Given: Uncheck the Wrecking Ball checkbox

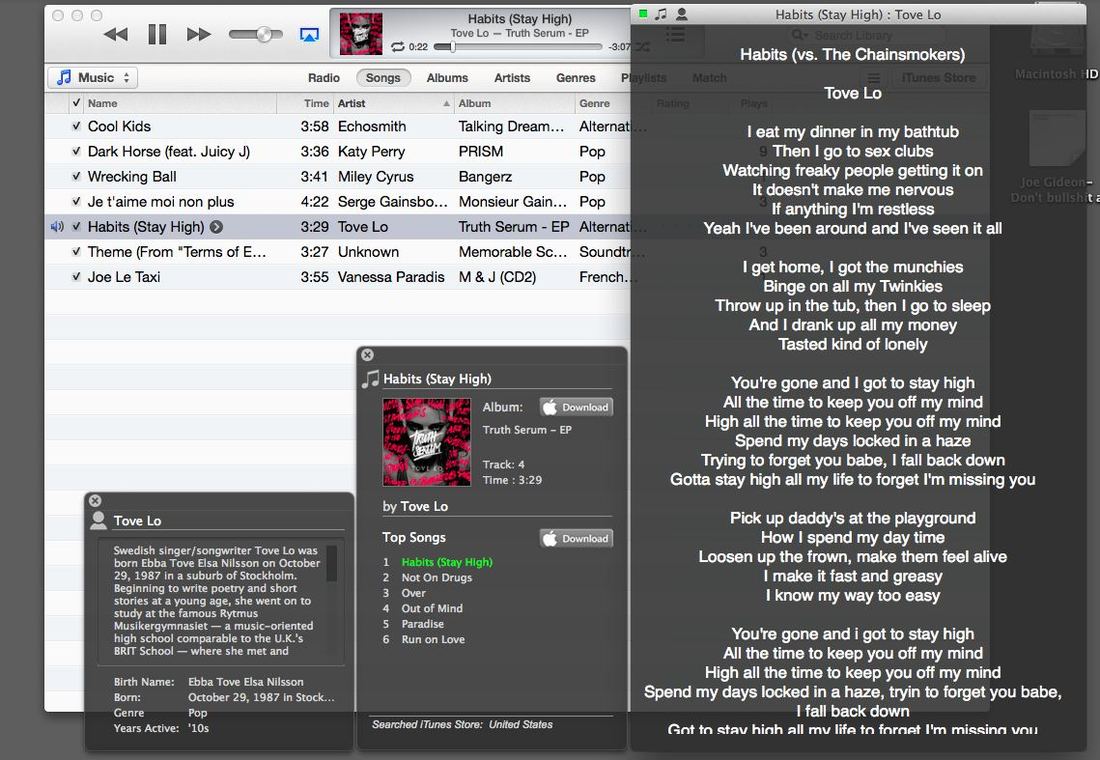Looking at the screenshot, I should pos(76,177).
